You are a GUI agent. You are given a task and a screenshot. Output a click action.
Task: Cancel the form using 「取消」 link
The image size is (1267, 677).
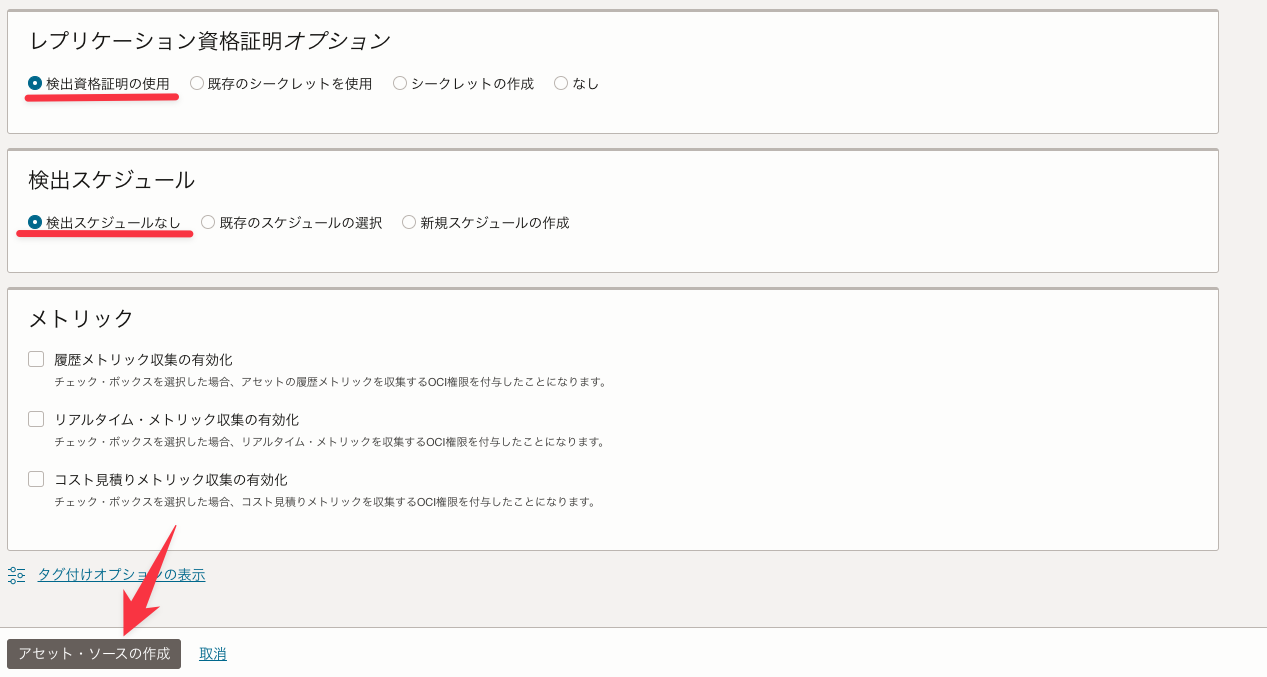212,652
